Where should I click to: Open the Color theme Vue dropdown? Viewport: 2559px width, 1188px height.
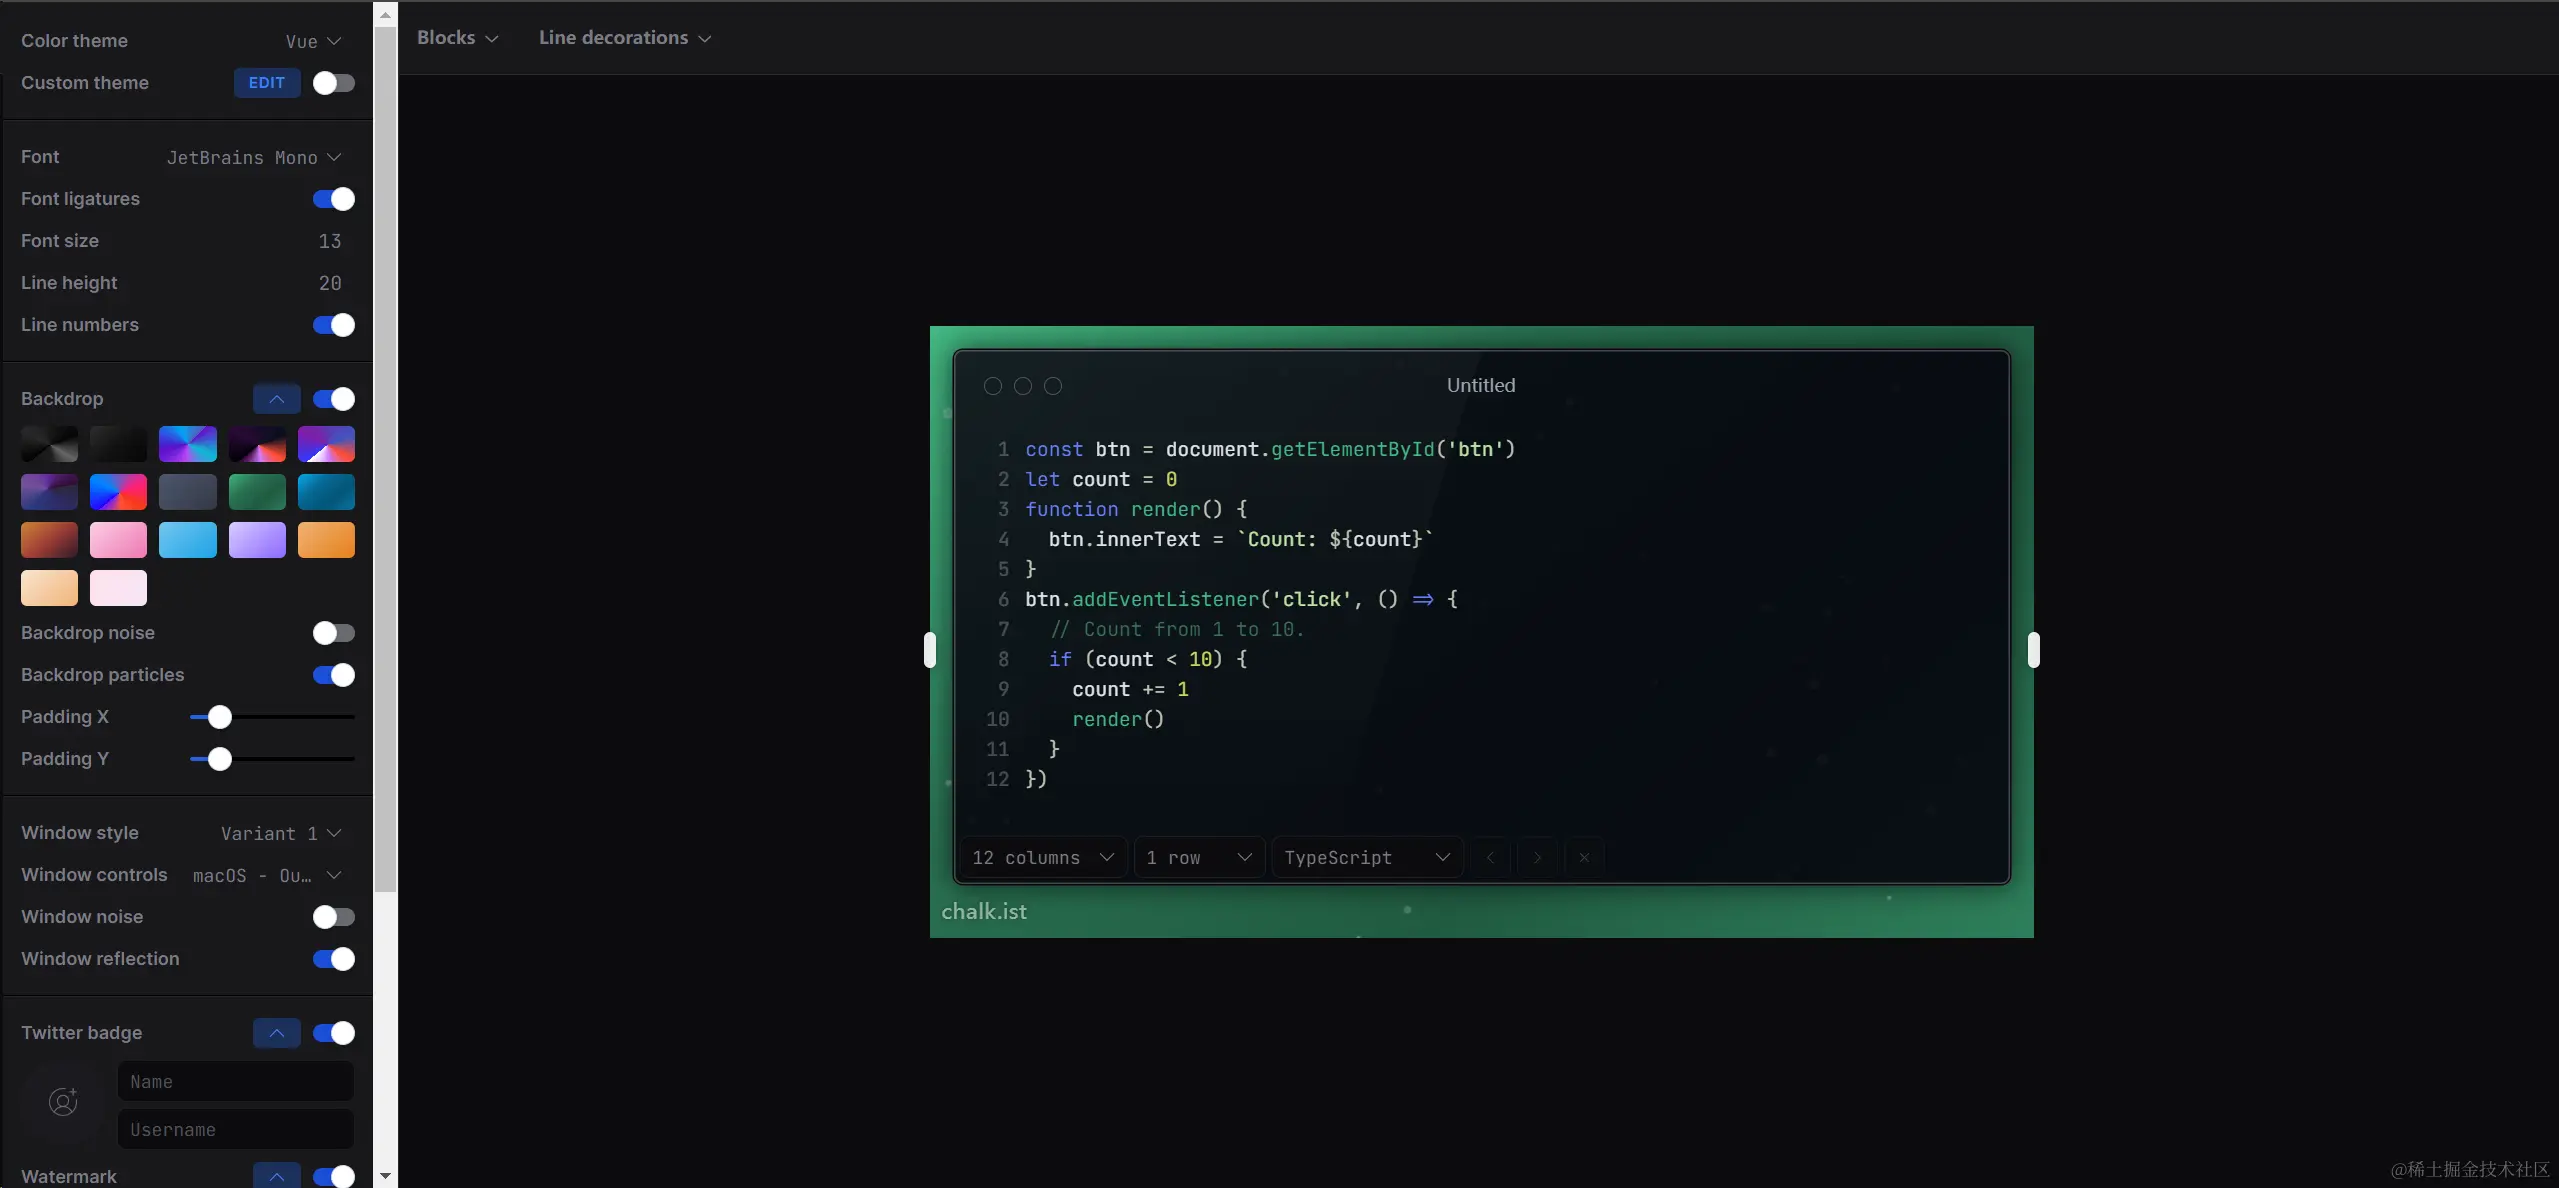313,41
